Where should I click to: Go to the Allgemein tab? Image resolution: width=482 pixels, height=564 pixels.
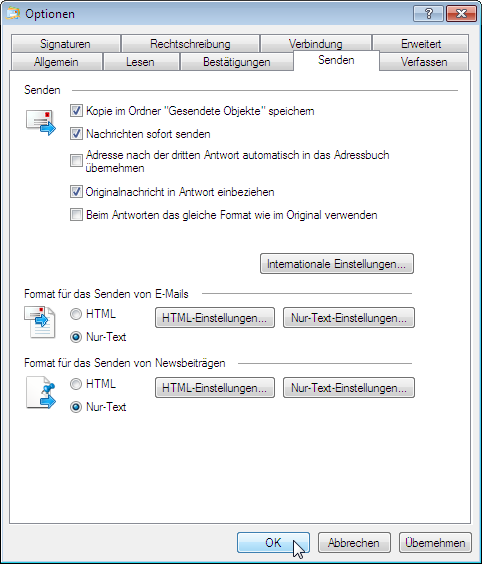tap(56, 62)
